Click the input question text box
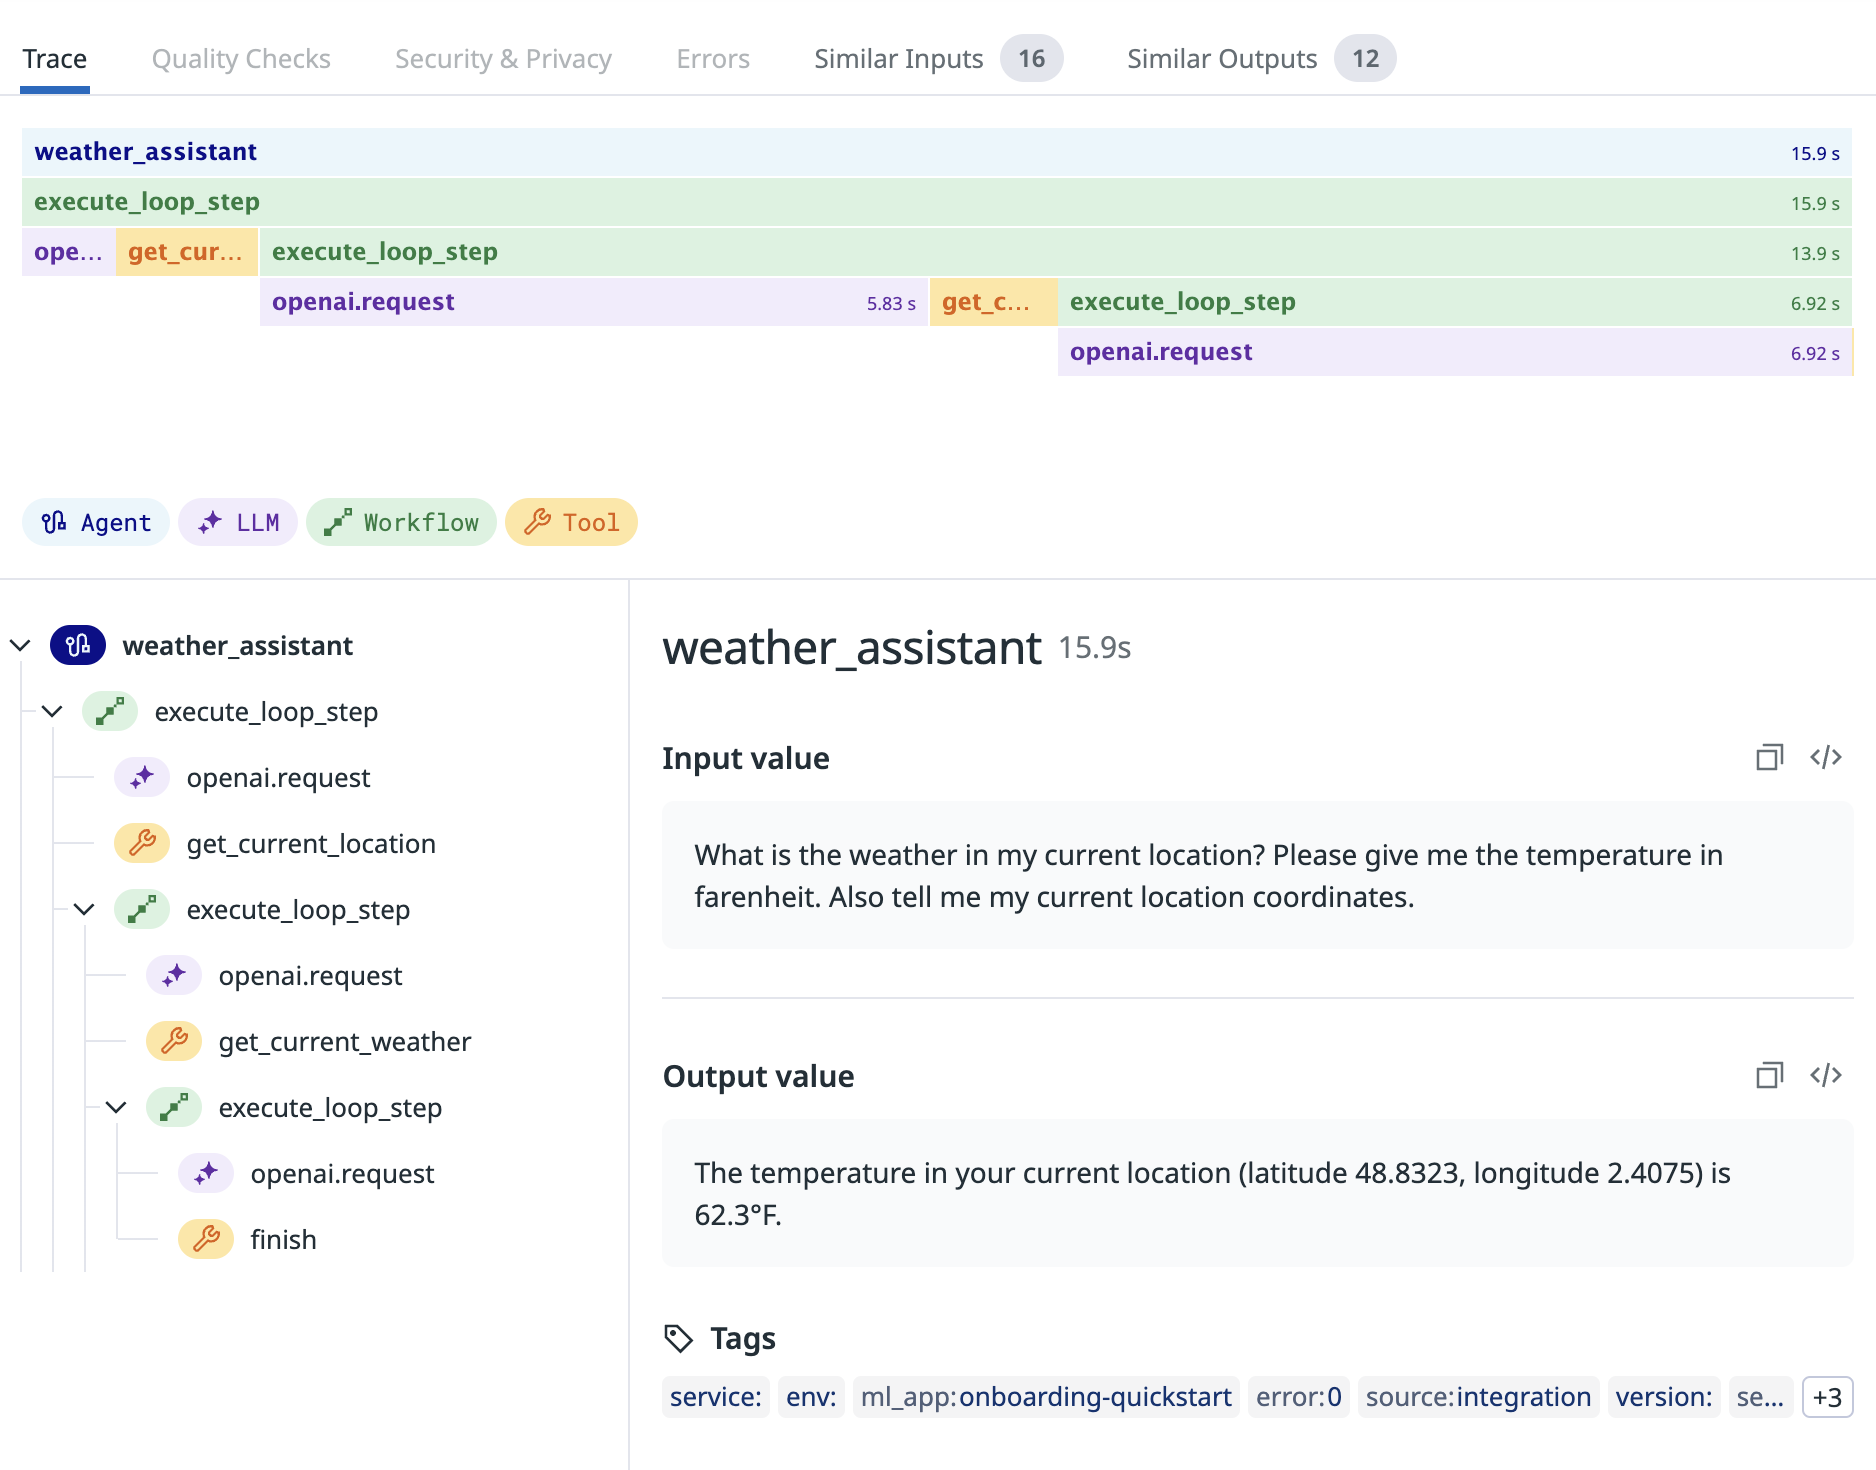Screen dimensions: 1876x1470 [x=1258, y=876]
